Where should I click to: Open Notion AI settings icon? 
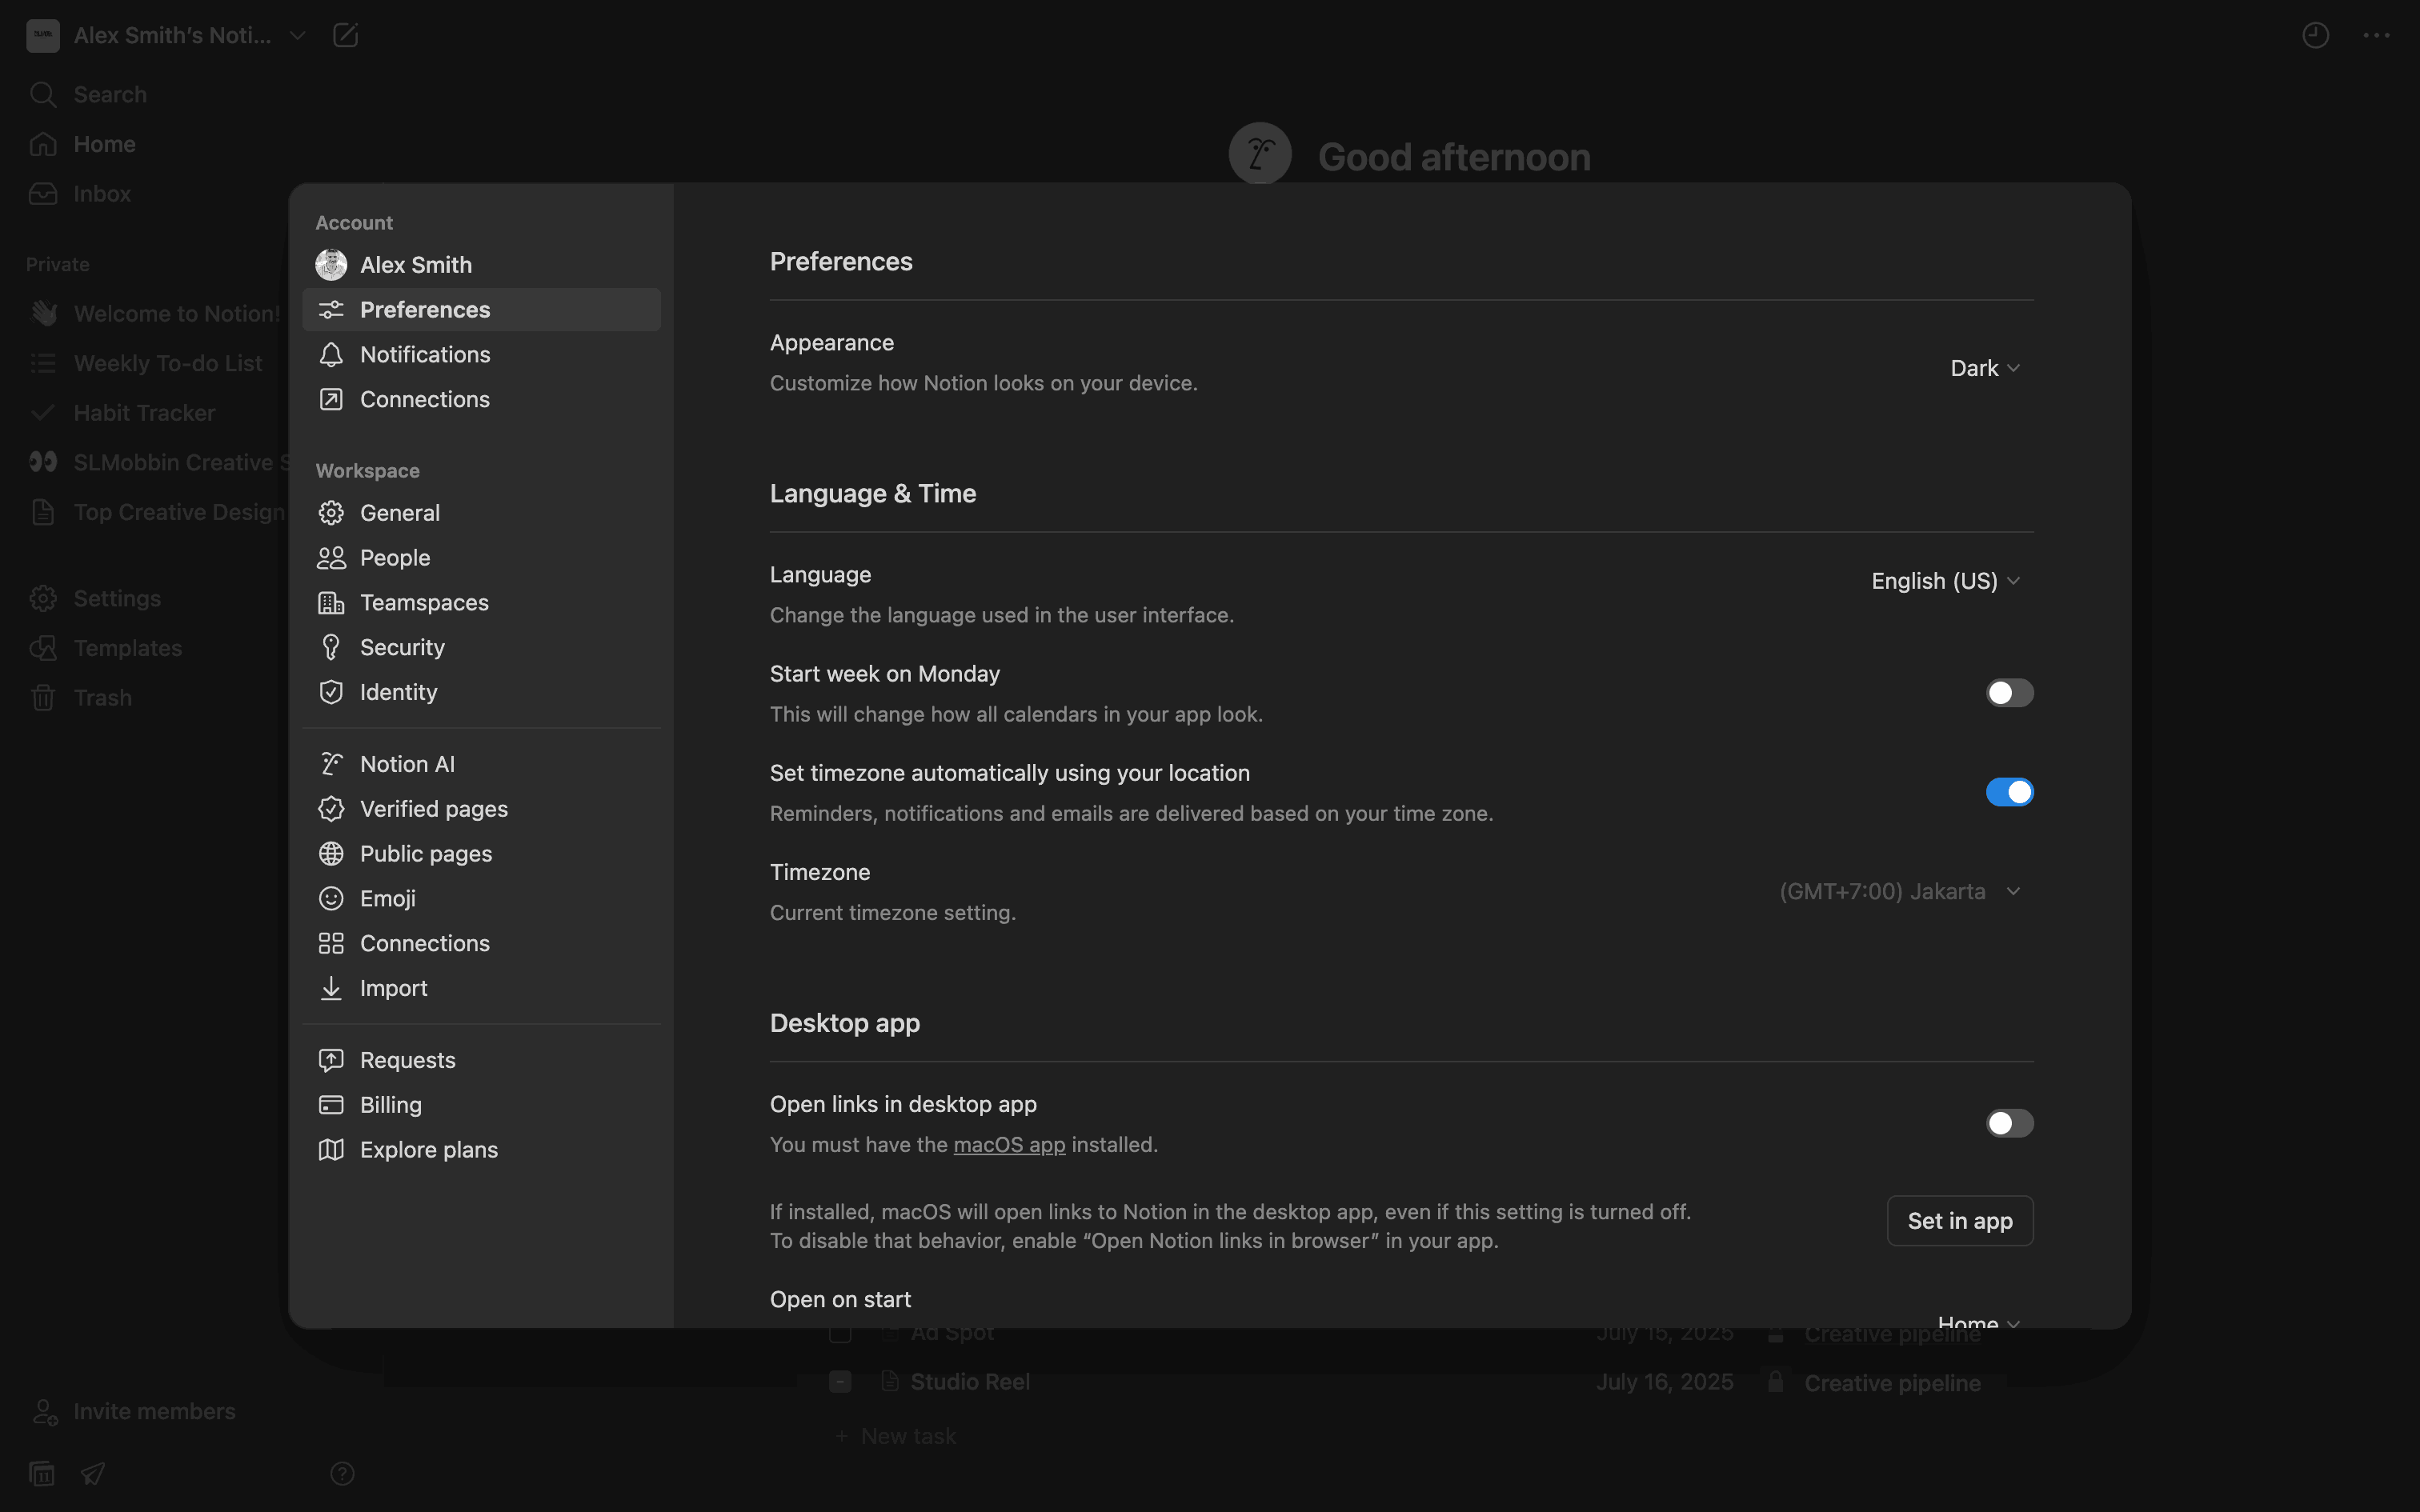(x=331, y=764)
